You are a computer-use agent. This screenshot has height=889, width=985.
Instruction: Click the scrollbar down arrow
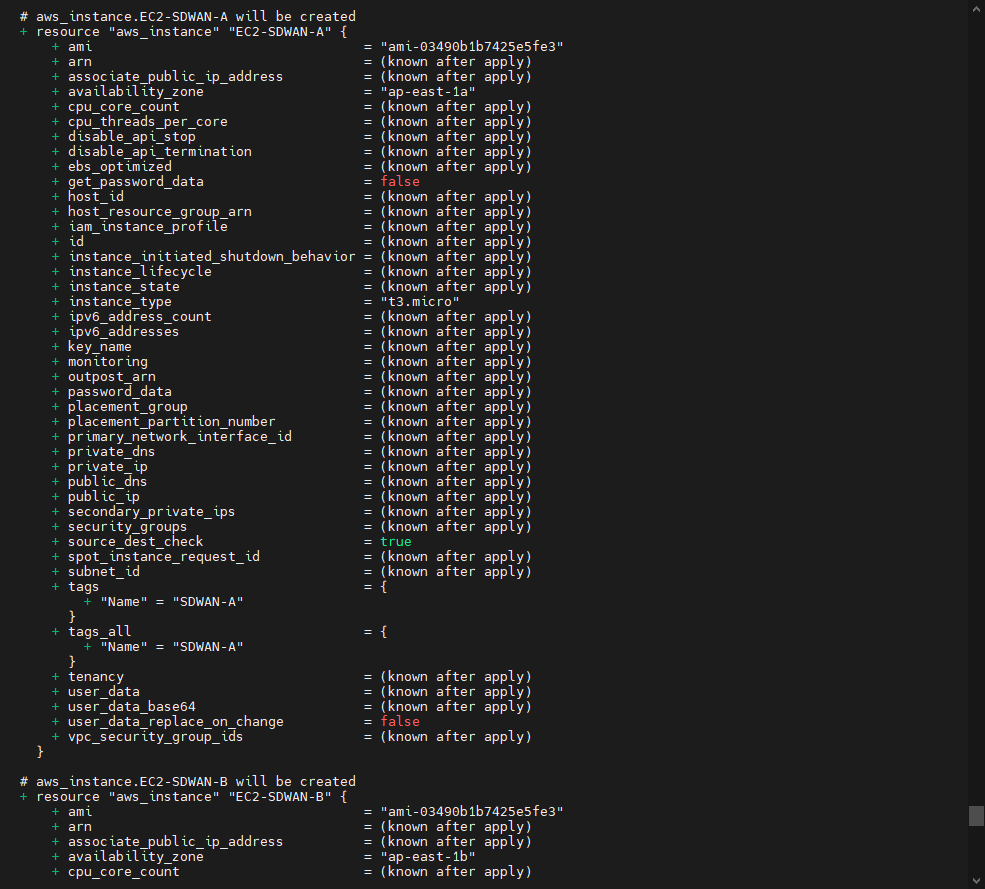pyautogui.click(x=976, y=880)
